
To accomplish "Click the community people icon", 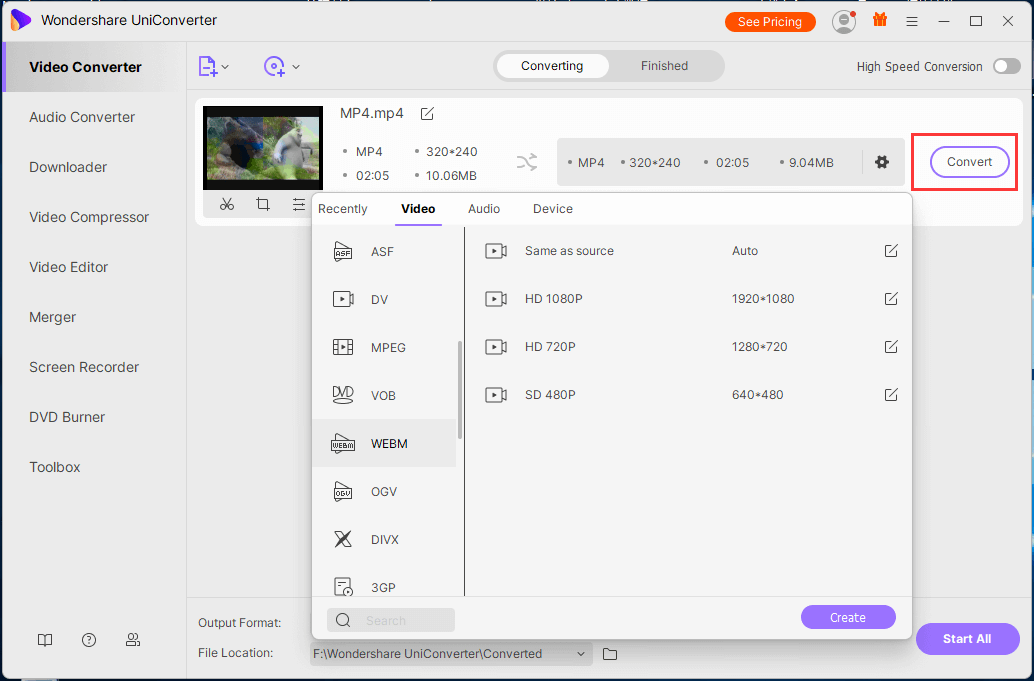I will pyautogui.click(x=133, y=640).
